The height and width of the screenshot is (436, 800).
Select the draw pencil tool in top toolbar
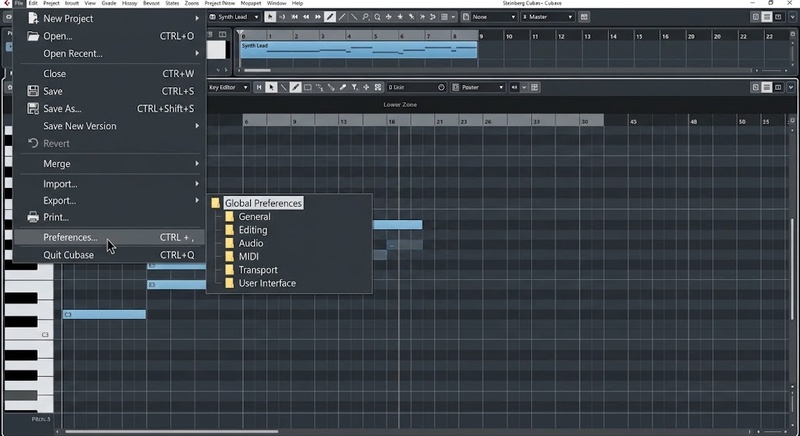pos(330,17)
